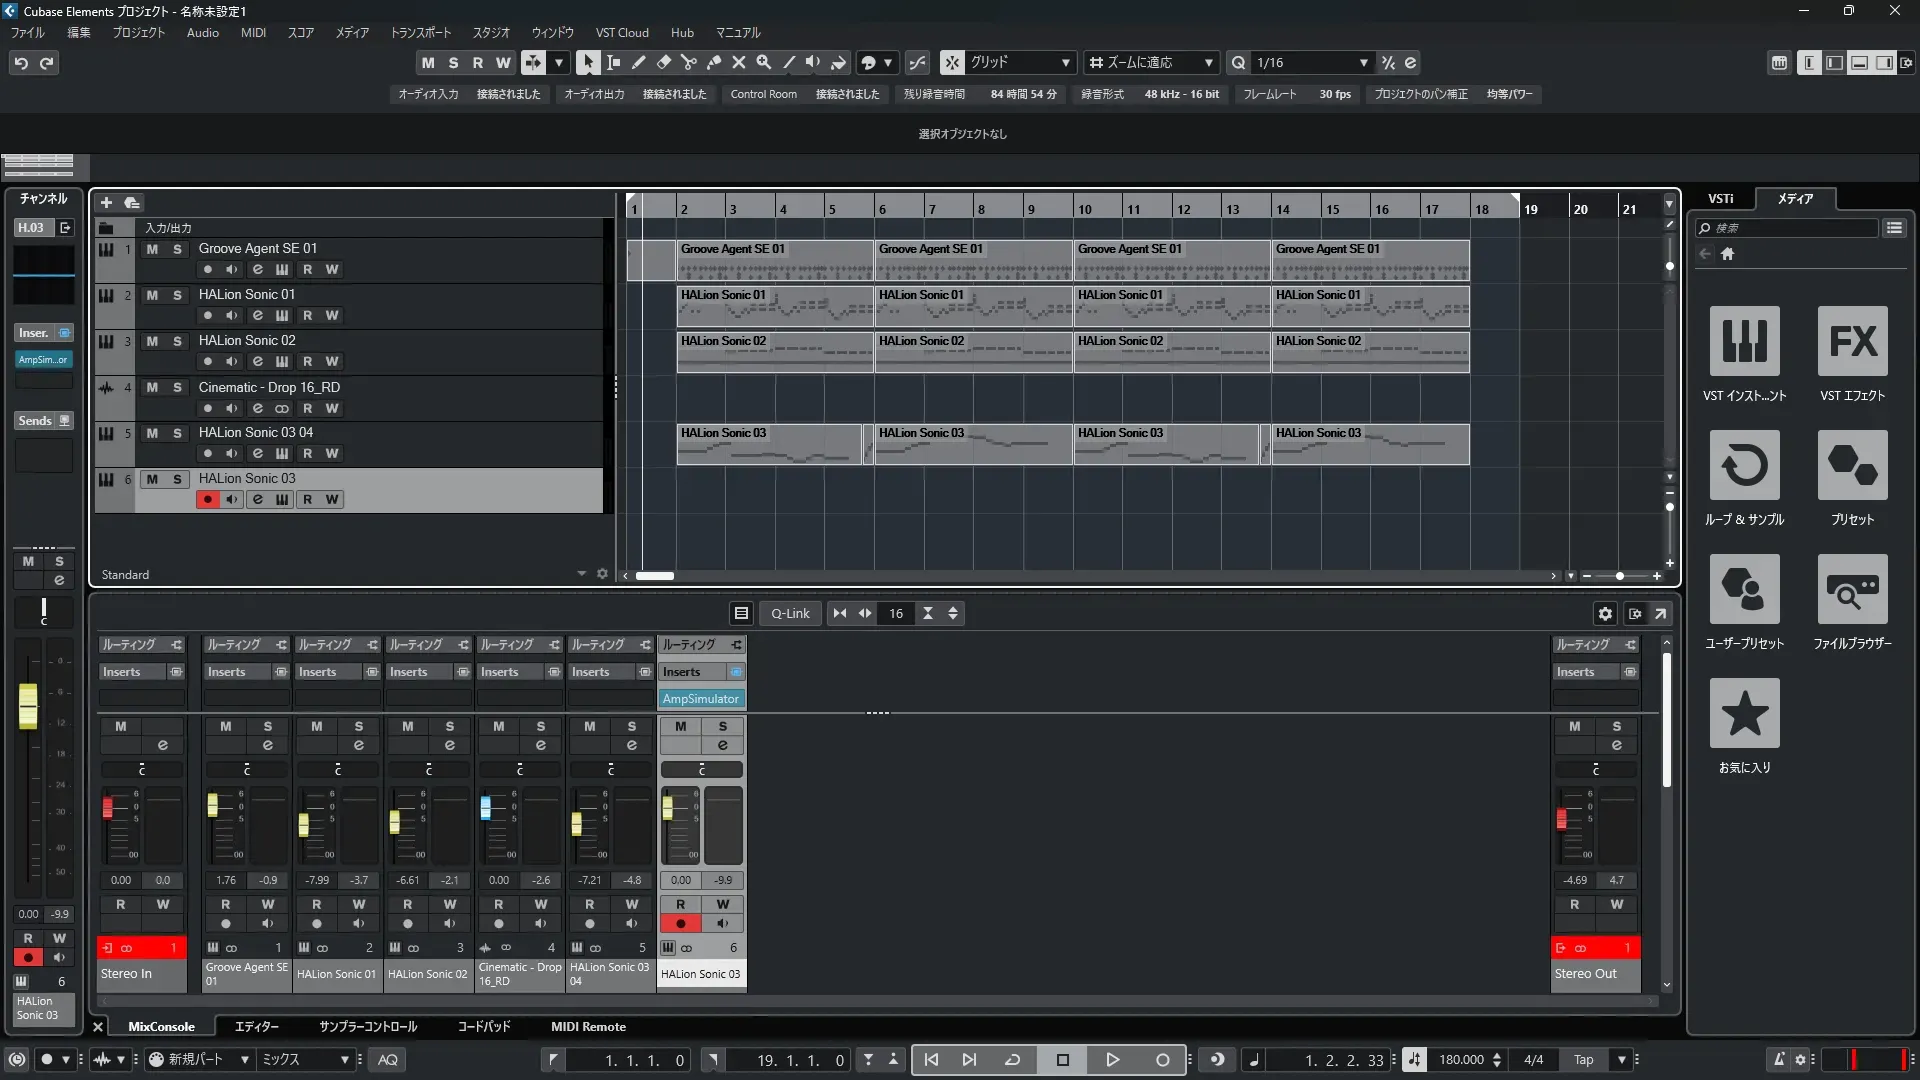Switch to the MIDI Remote tab
Screen dimensions: 1920x1080
pyautogui.click(x=588, y=1027)
